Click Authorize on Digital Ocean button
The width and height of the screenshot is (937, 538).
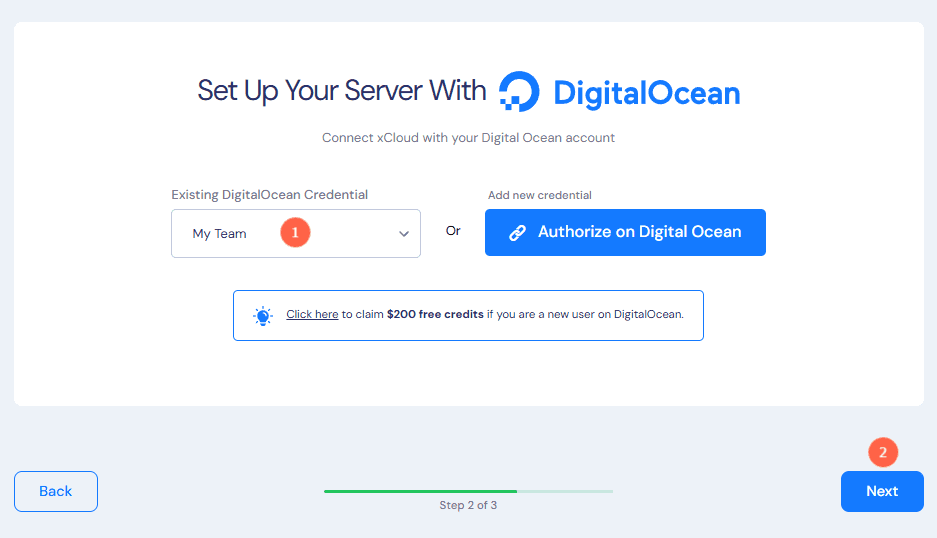pos(625,233)
